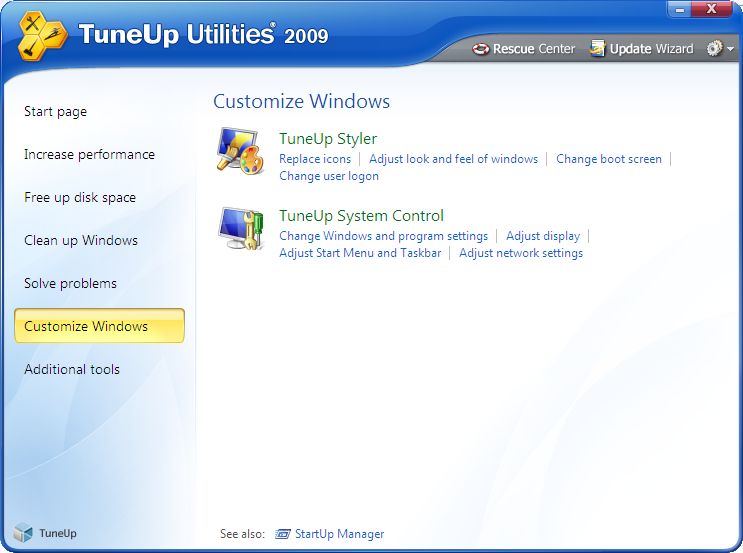
Task: Click the StartUp Manager icon
Action: click(282, 534)
